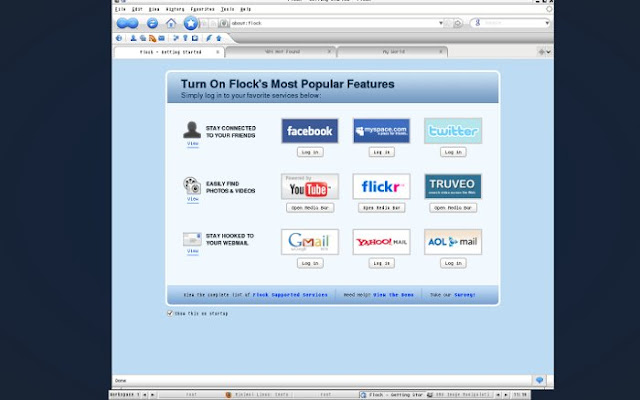Open the Media Bar toolbar icon
This screenshot has width=640, height=400.
tap(143, 38)
